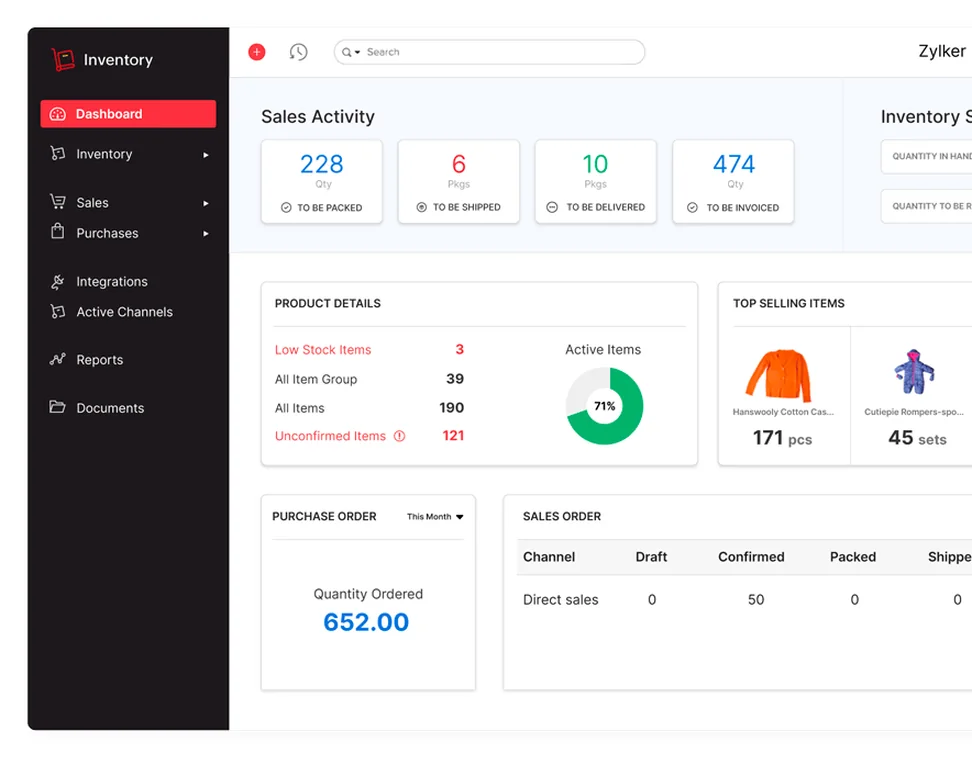This screenshot has height=765, width=972.
Task: Click the Channel column header
Action: (x=549, y=557)
